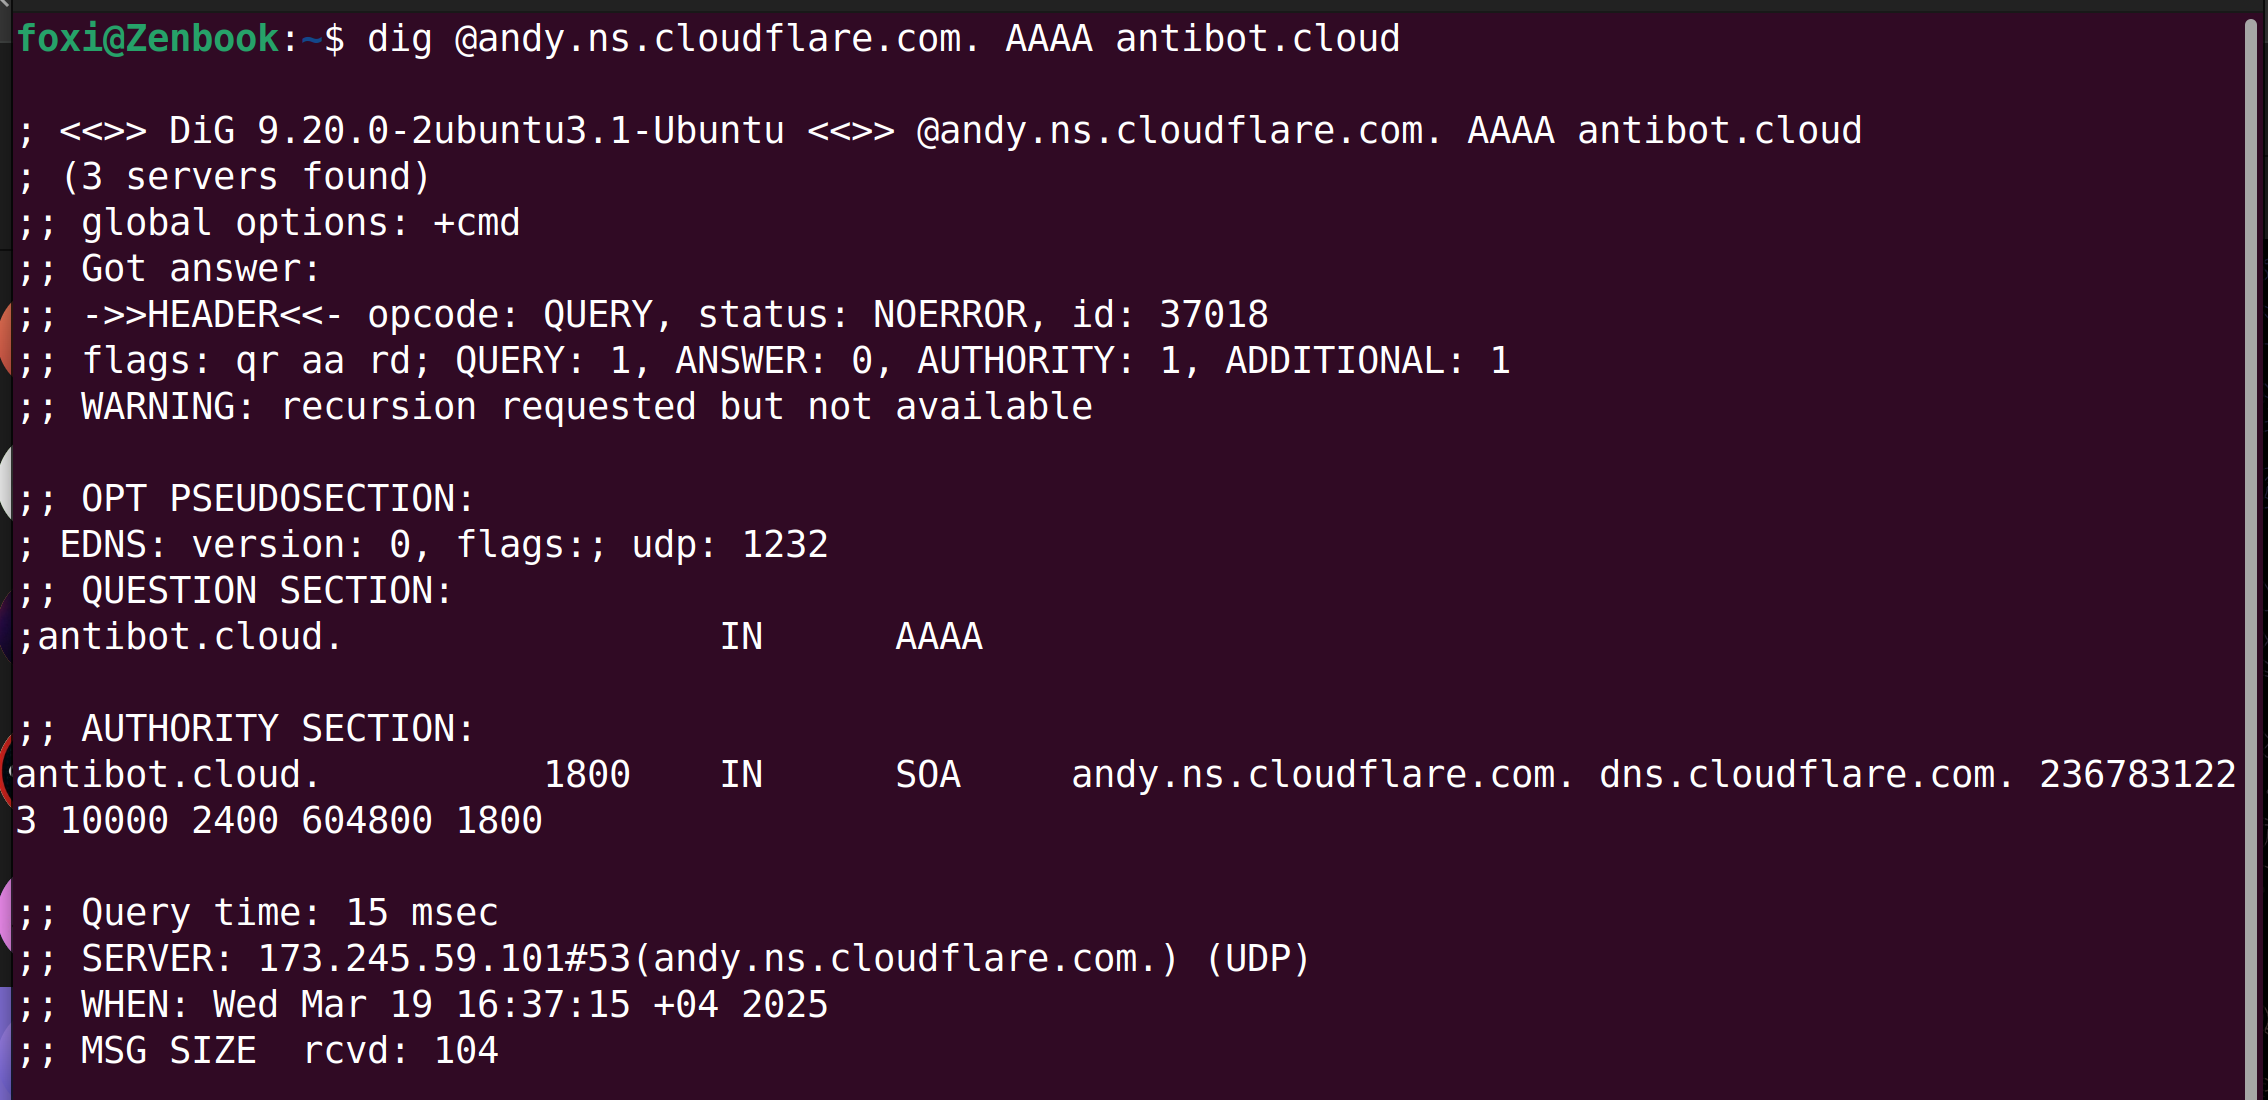Click the "(3 servers found)" line
The height and width of the screenshot is (1100, 2268).
coord(245,177)
